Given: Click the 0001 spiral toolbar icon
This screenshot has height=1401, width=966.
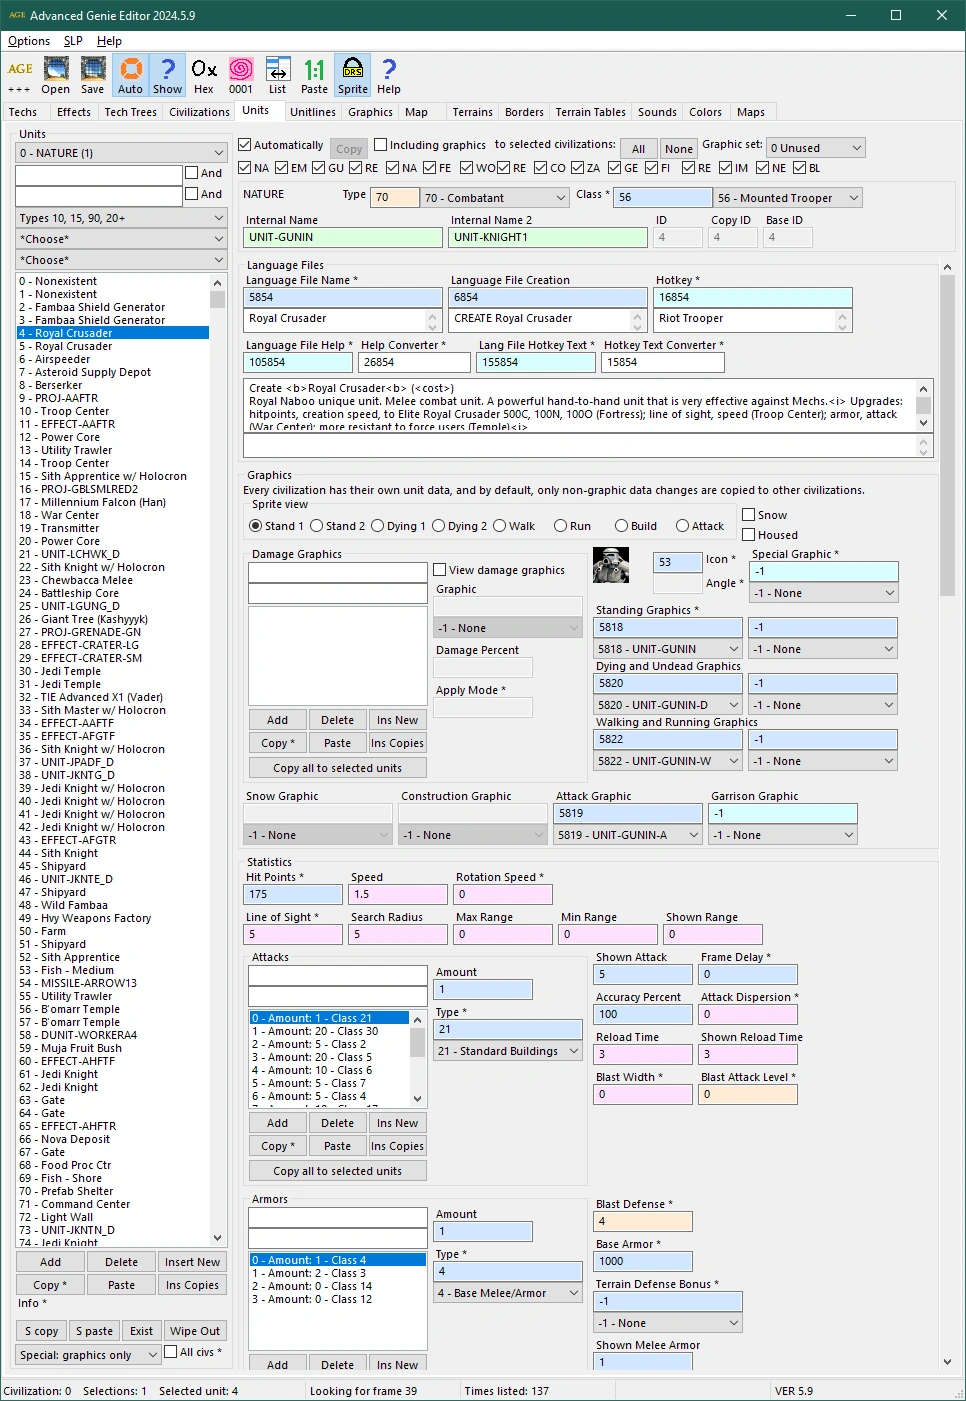Looking at the screenshot, I should (241, 76).
